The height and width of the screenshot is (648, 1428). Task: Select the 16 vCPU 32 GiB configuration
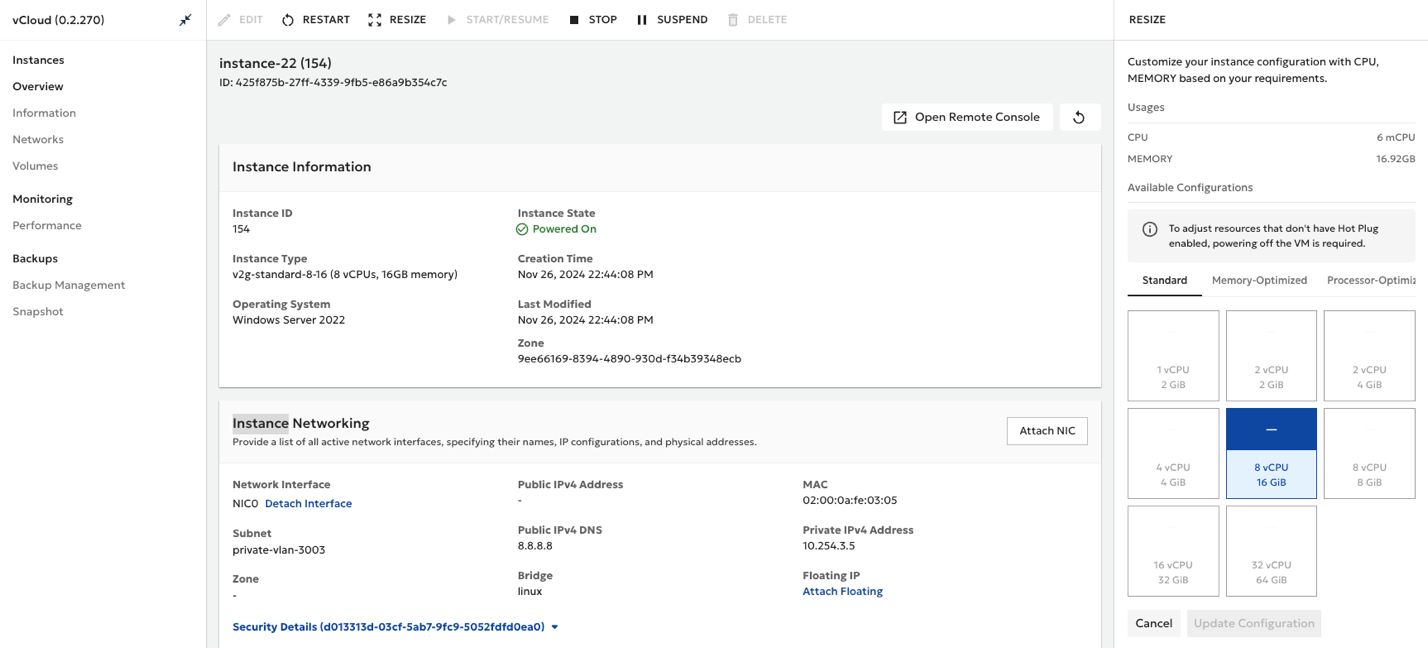coord(1173,551)
